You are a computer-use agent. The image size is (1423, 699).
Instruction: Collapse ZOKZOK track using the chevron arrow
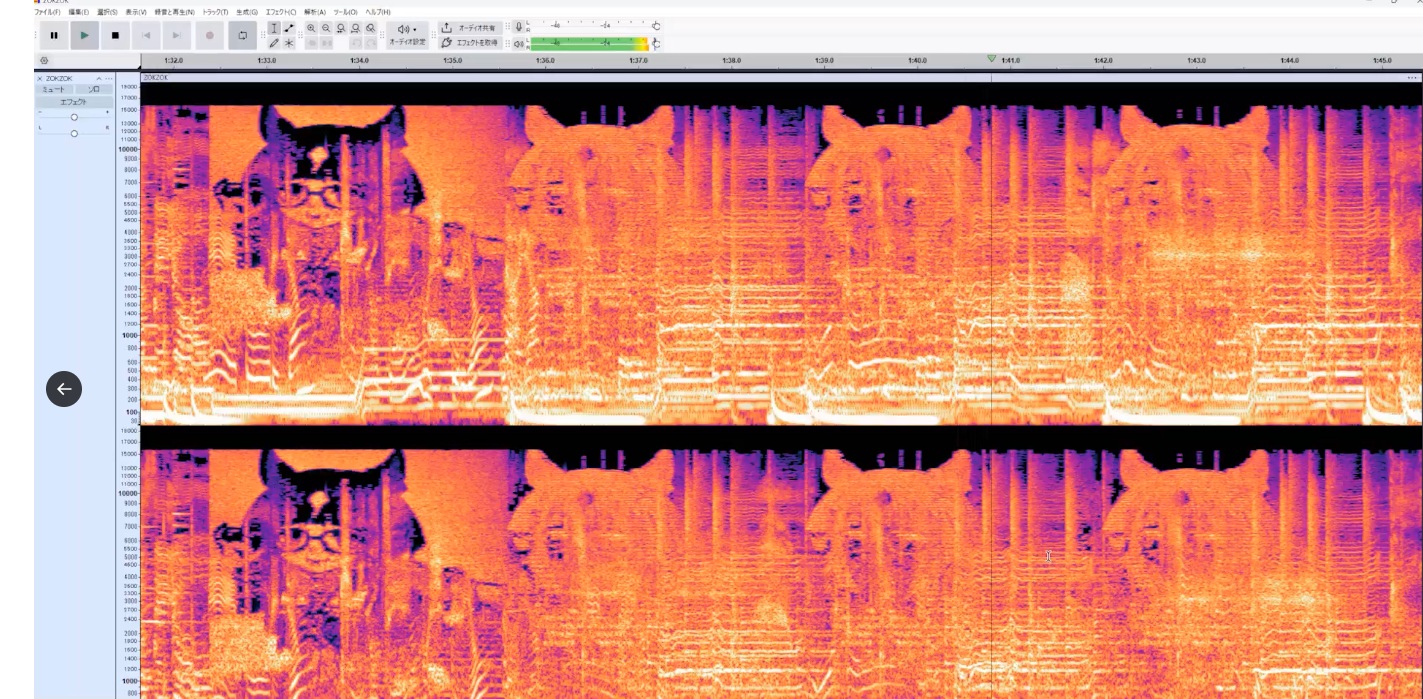98,78
